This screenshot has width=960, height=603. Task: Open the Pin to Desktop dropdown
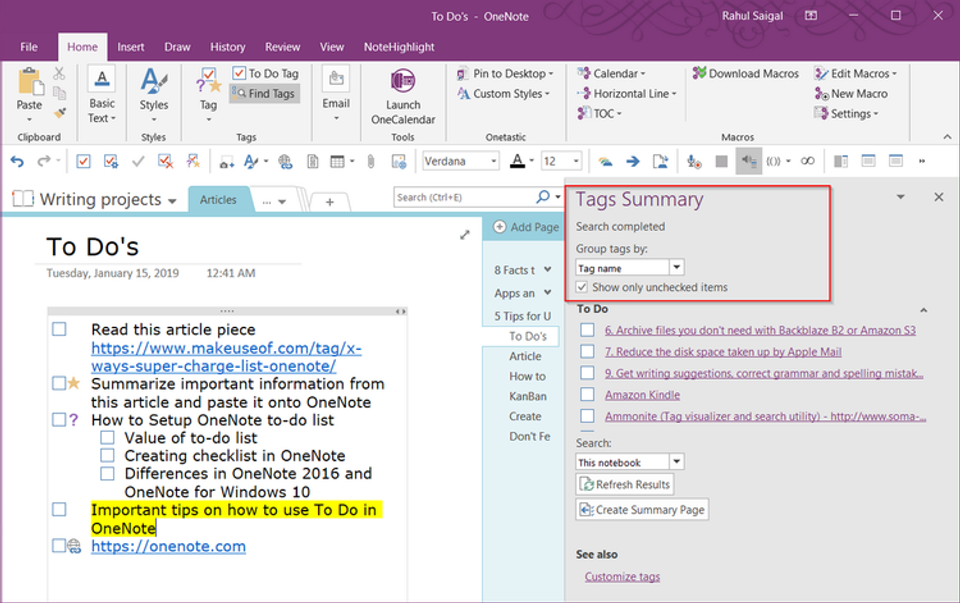[x=504, y=73]
